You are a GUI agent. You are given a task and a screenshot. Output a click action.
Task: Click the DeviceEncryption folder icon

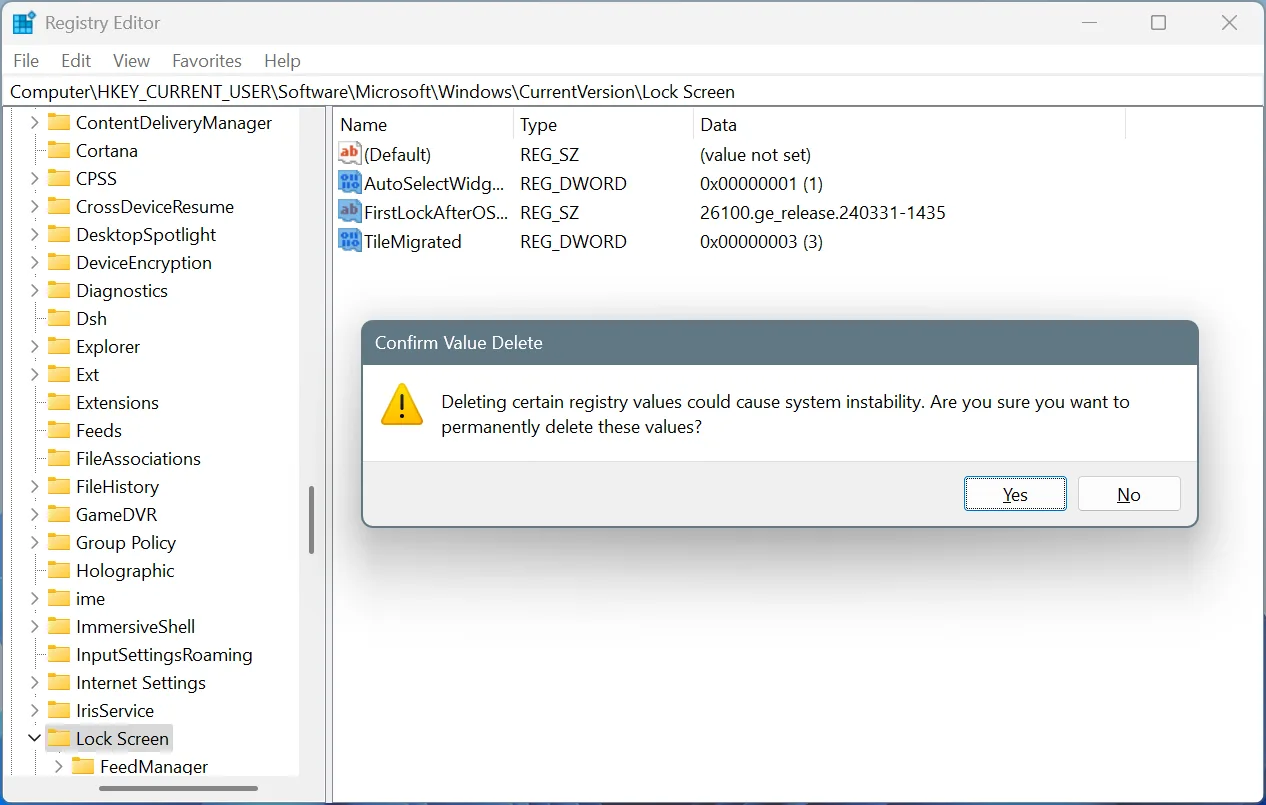coord(59,262)
